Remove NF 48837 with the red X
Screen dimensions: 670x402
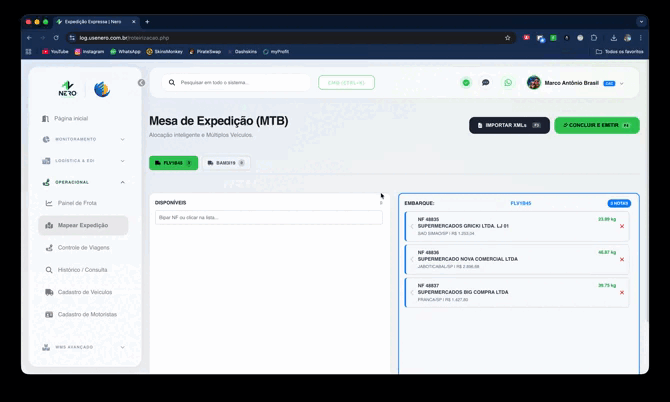coord(622,292)
